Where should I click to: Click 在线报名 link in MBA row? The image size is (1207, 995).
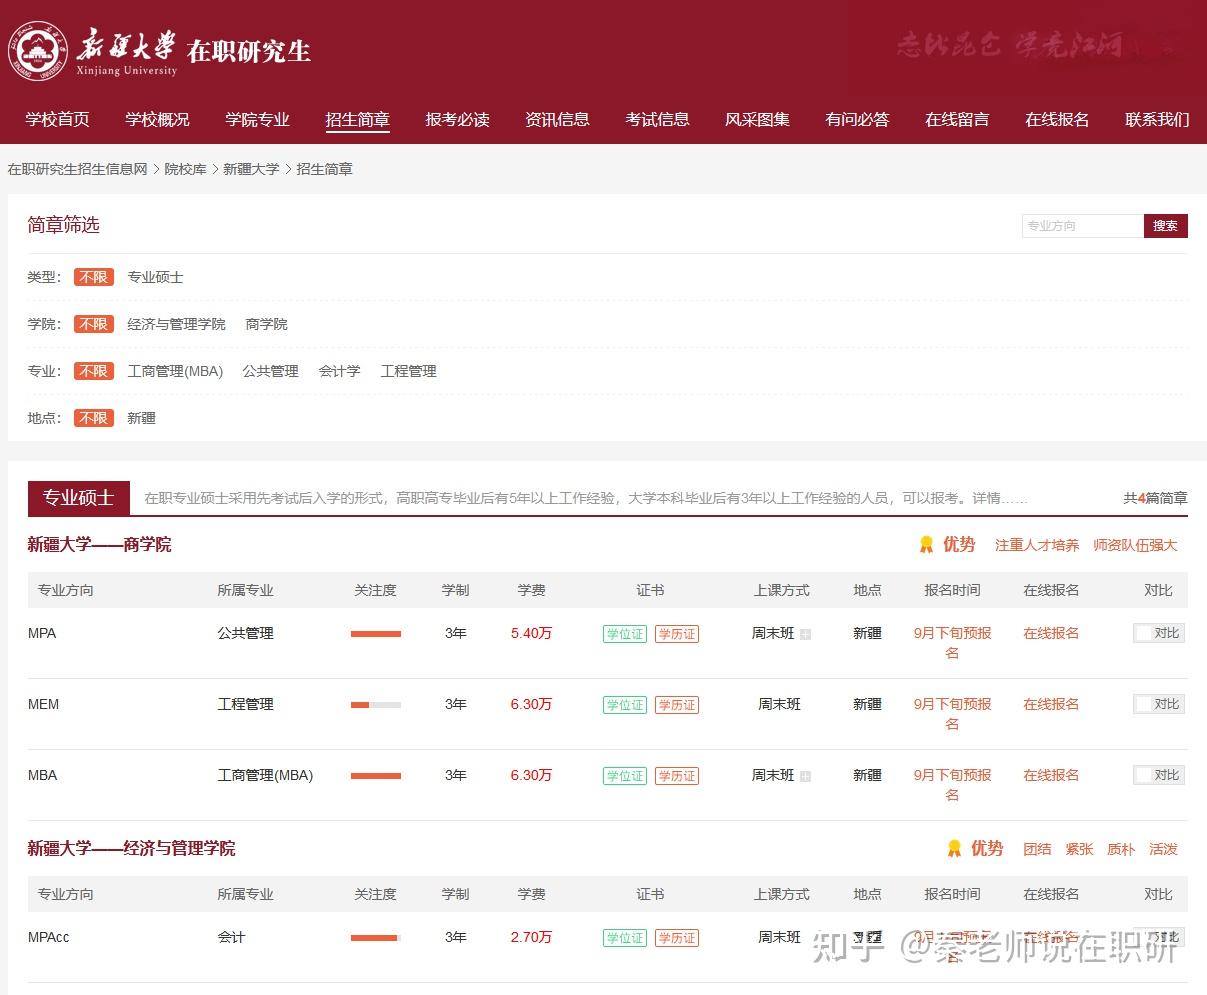1051,775
